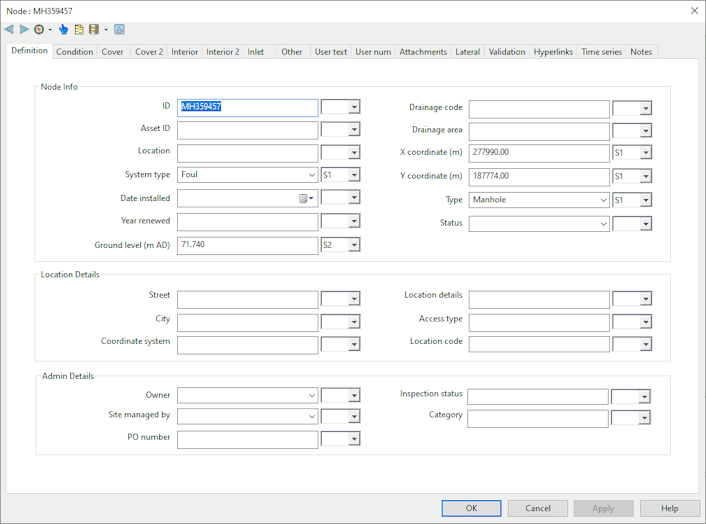Click the rightmost blue toolbar icon
Viewport: 706px width, 524px height.
(x=119, y=29)
